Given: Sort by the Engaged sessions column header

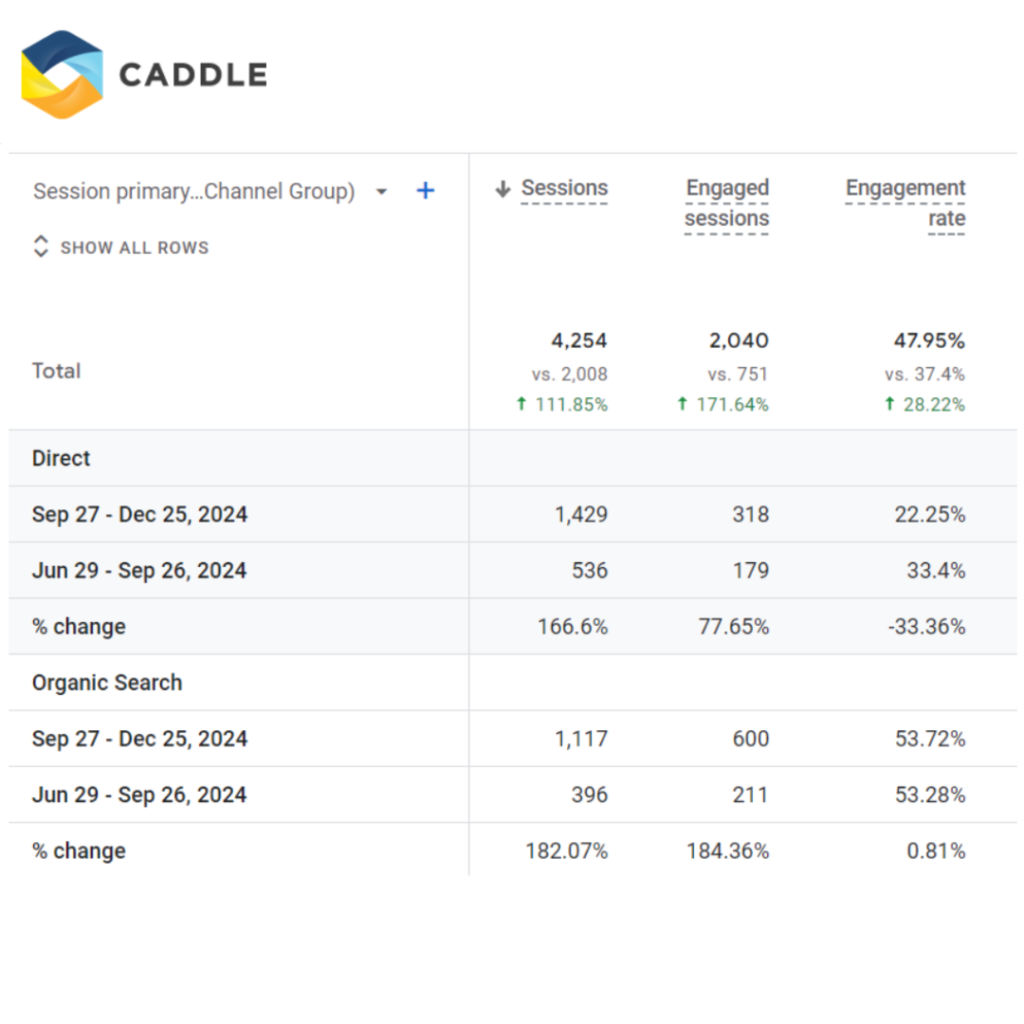Looking at the screenshot, I should point(727,203).
